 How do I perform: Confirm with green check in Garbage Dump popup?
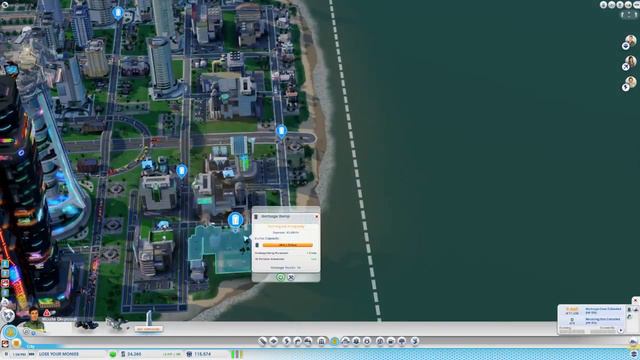[280, 277]
